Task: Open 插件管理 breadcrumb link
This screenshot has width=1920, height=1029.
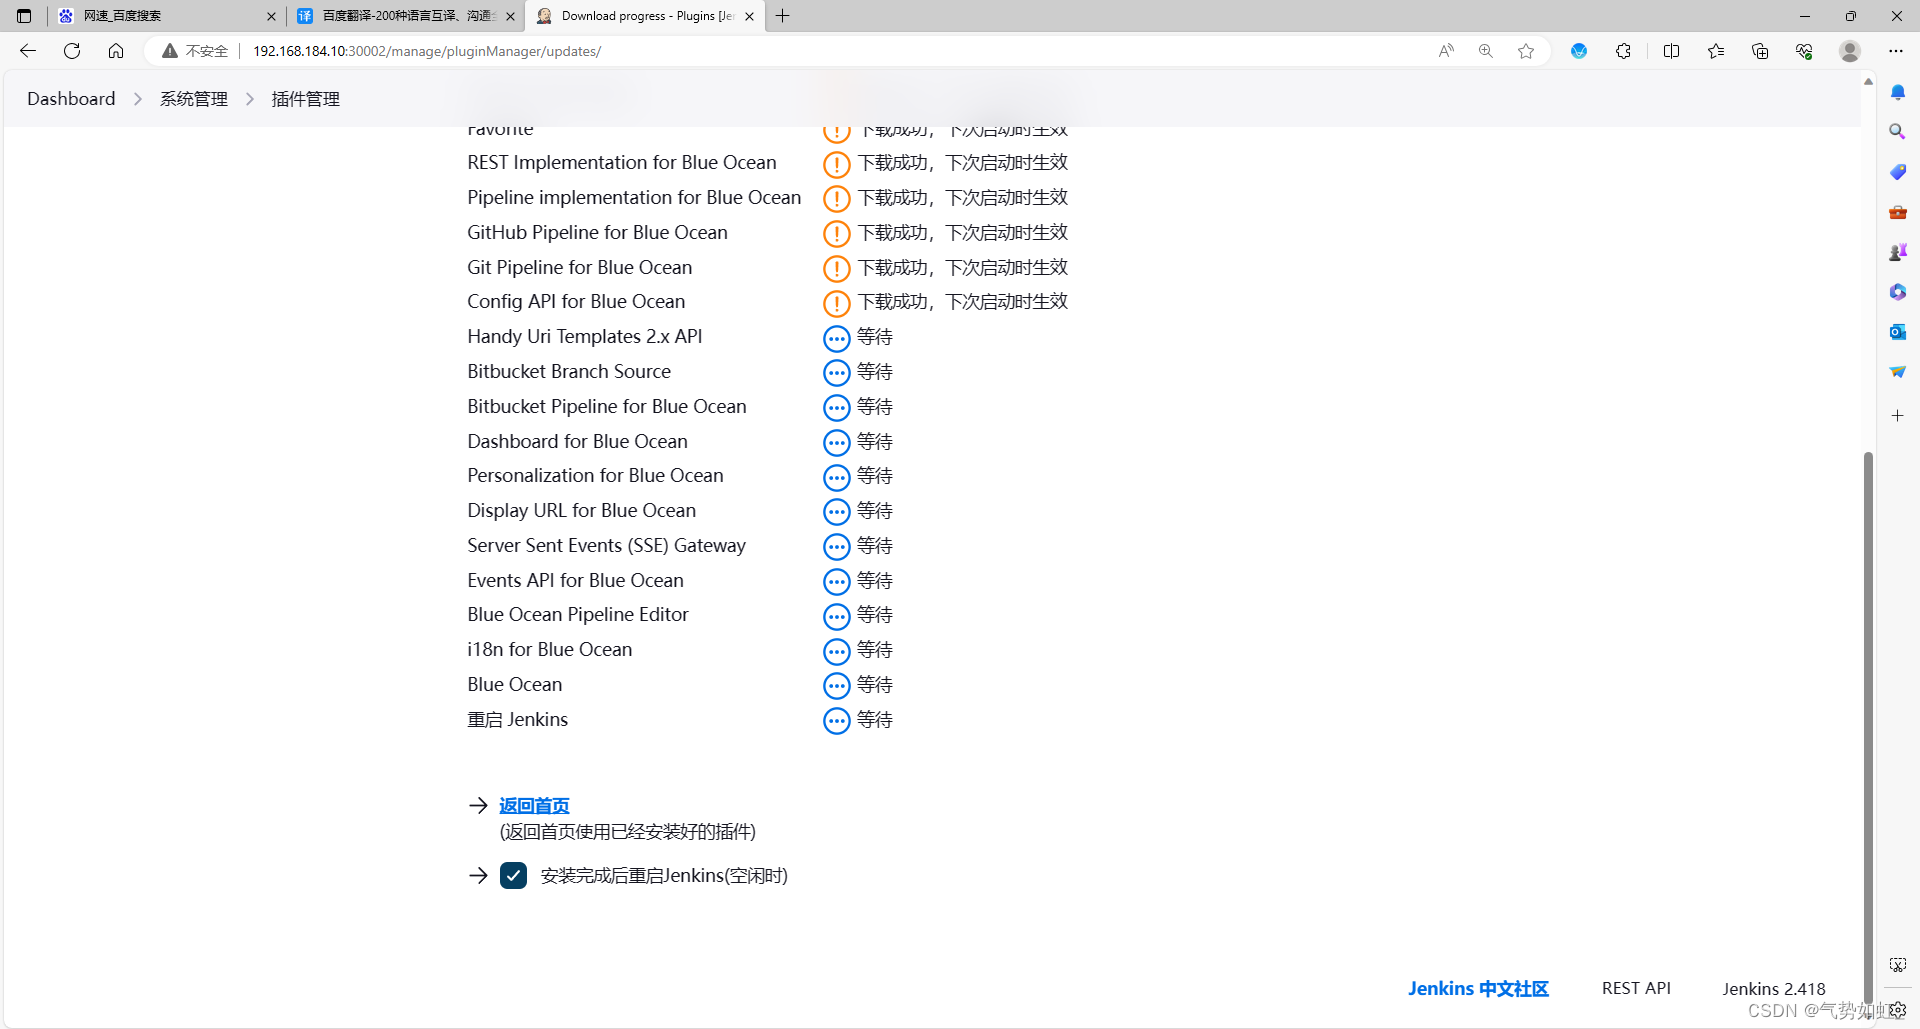Action: [306, 99]
